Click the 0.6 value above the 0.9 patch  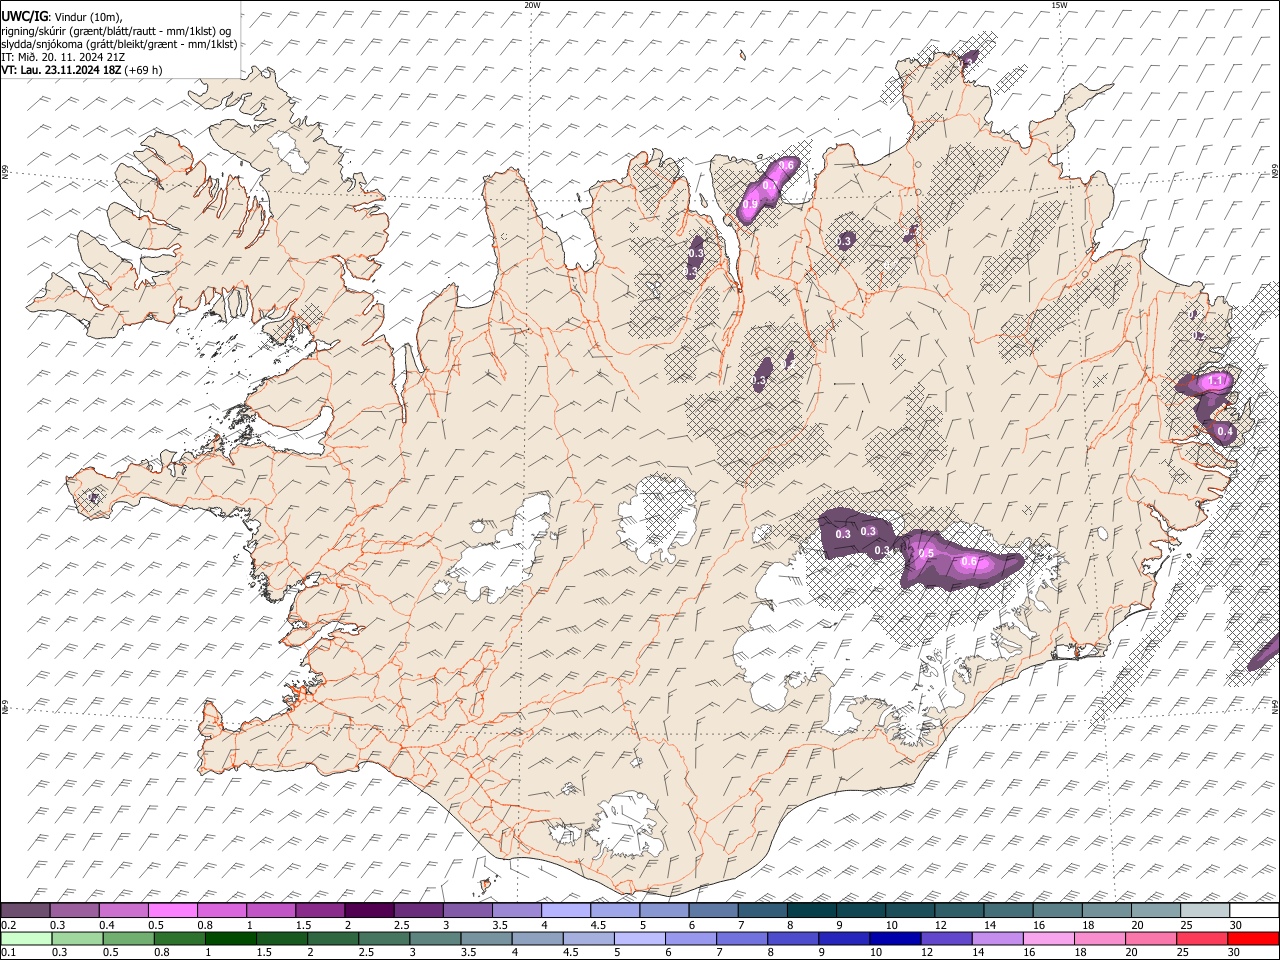pyautogui.click(x=786, y=166)
